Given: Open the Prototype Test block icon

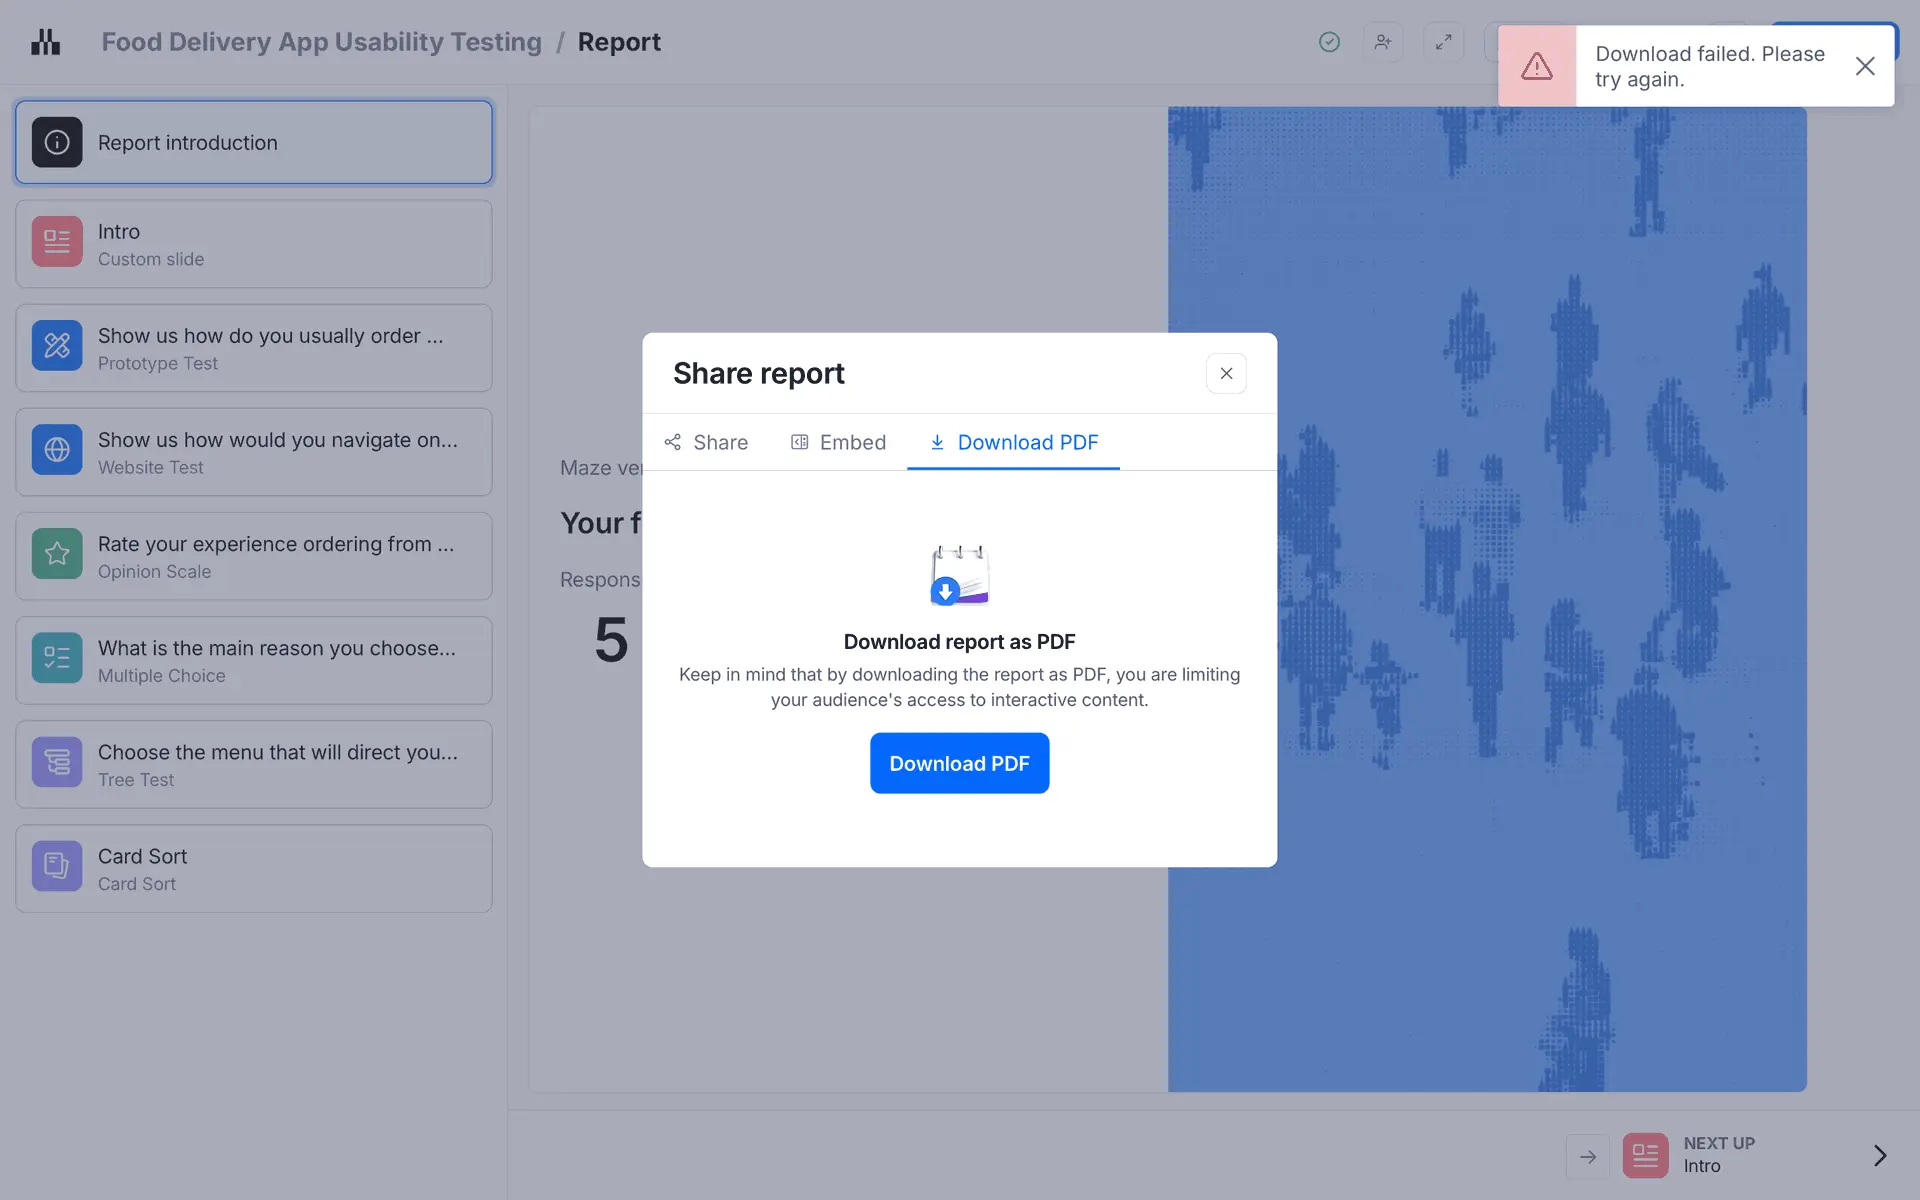Looking at the screenshot, I should (57, 346).
